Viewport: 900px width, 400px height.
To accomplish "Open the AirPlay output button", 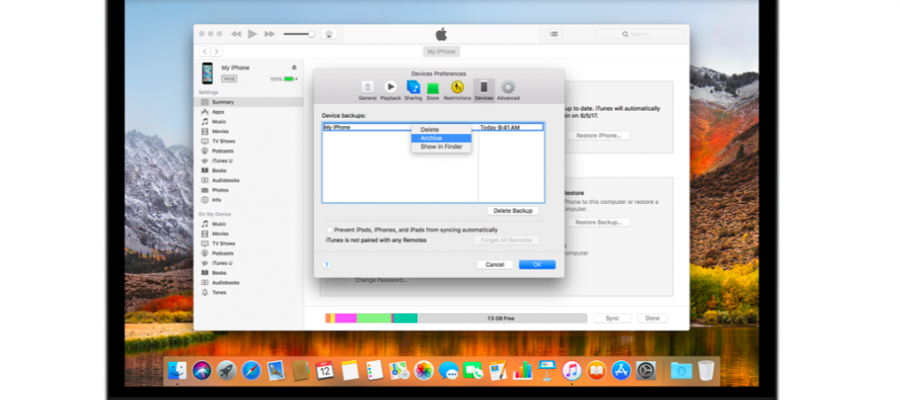I will pyautogui.click(x=329, y=34).
